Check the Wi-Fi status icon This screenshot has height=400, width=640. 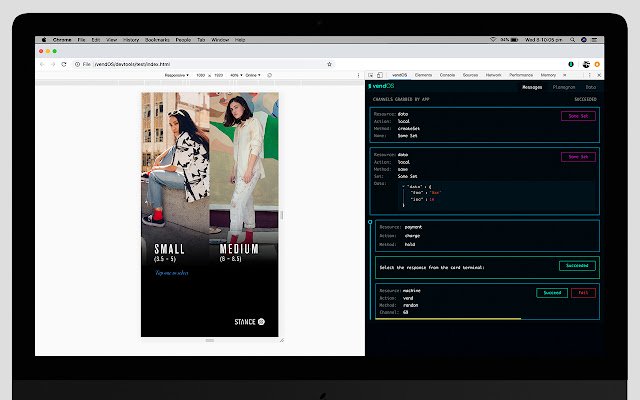[x=493, y=40]
